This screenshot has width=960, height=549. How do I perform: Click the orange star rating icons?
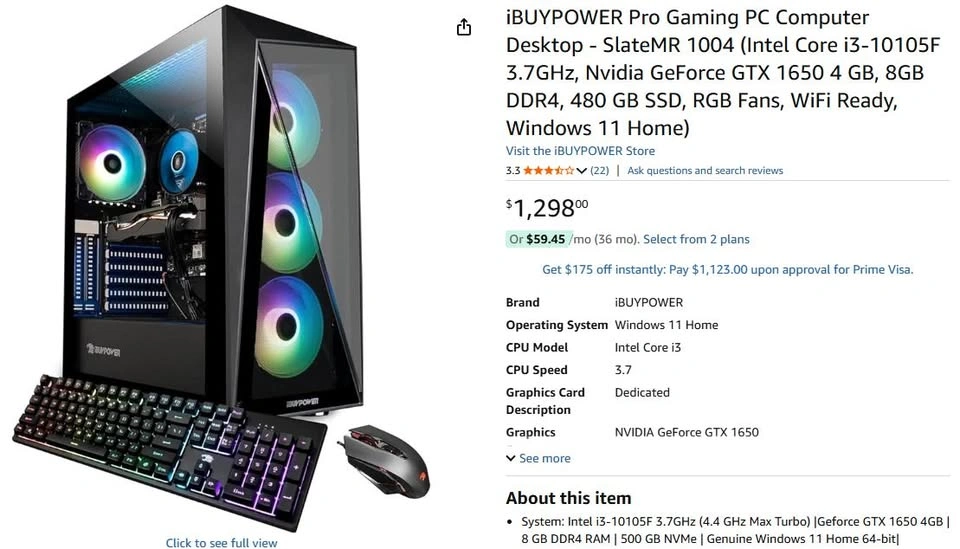pyautogui.click(x=549, y=171)
